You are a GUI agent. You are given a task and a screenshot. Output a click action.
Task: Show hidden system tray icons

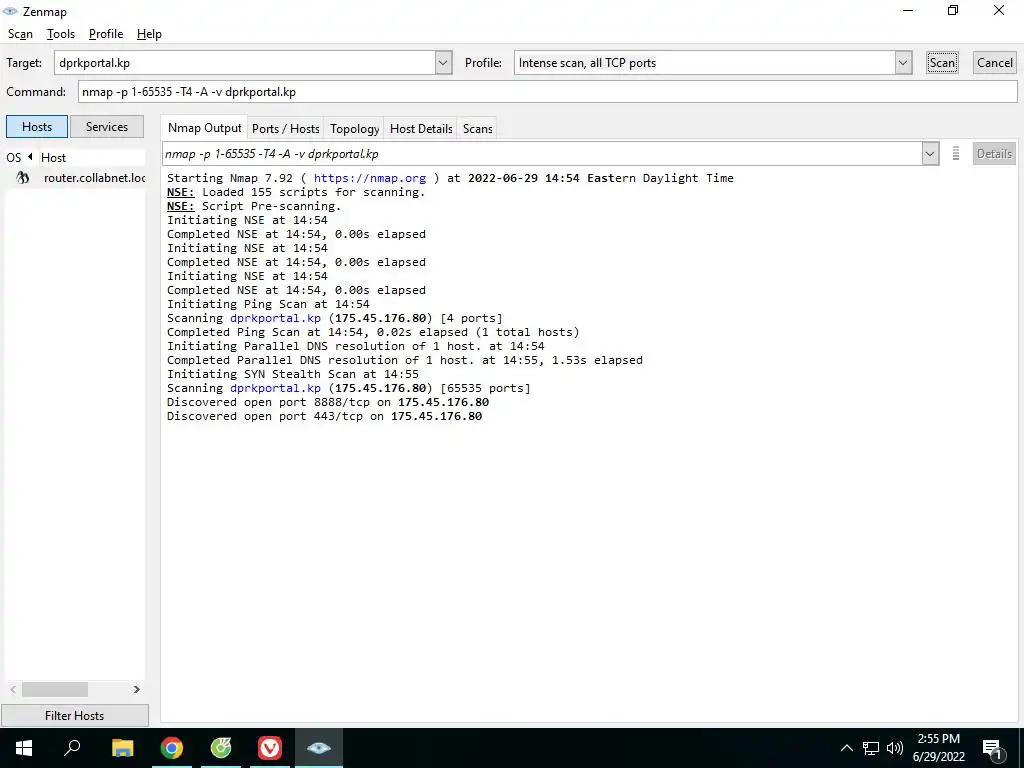pos(846,748)
